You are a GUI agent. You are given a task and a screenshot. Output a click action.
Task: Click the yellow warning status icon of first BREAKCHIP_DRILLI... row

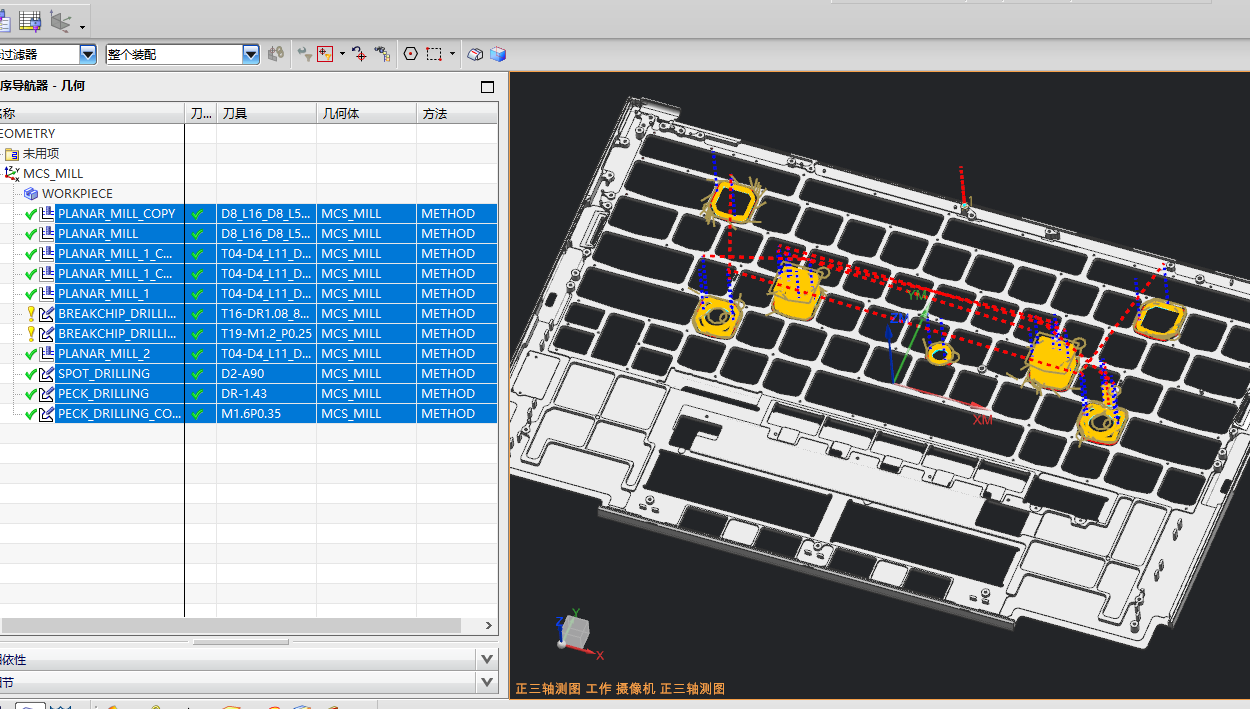[31, 314]
